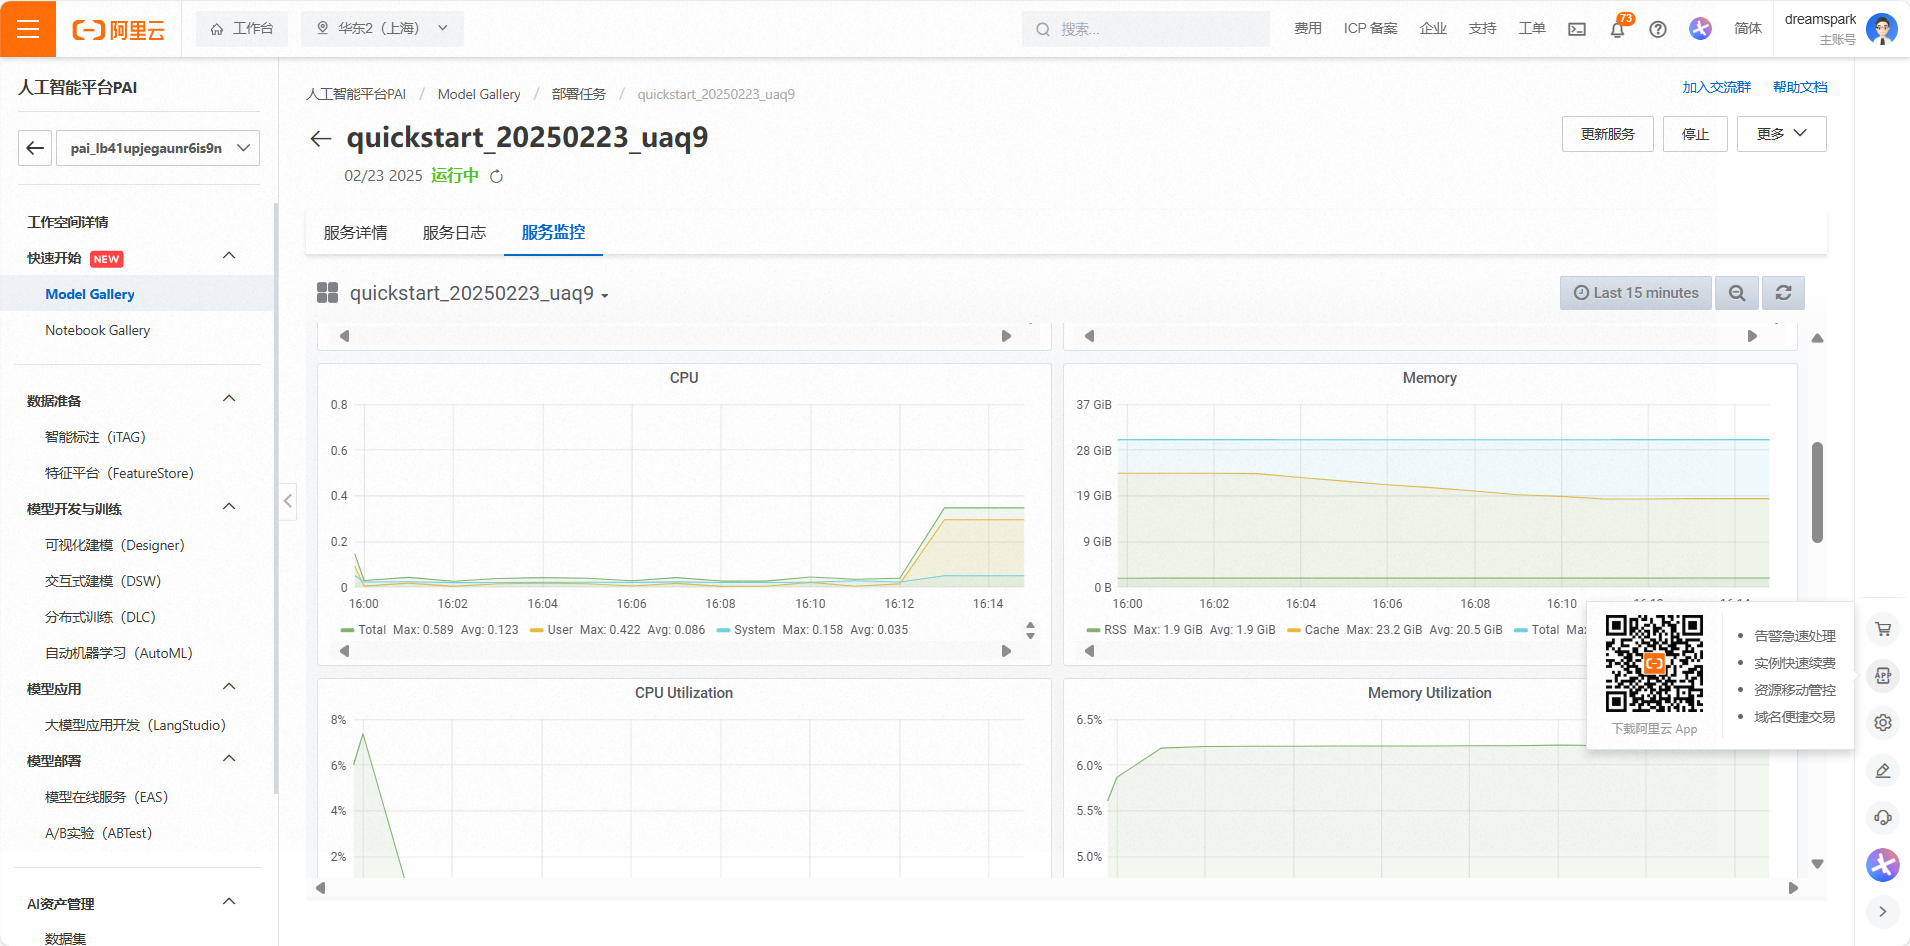1910x946 pixels.
Task: Open the region selector 华东2 (上海)
Action: (x=382, y=29)
